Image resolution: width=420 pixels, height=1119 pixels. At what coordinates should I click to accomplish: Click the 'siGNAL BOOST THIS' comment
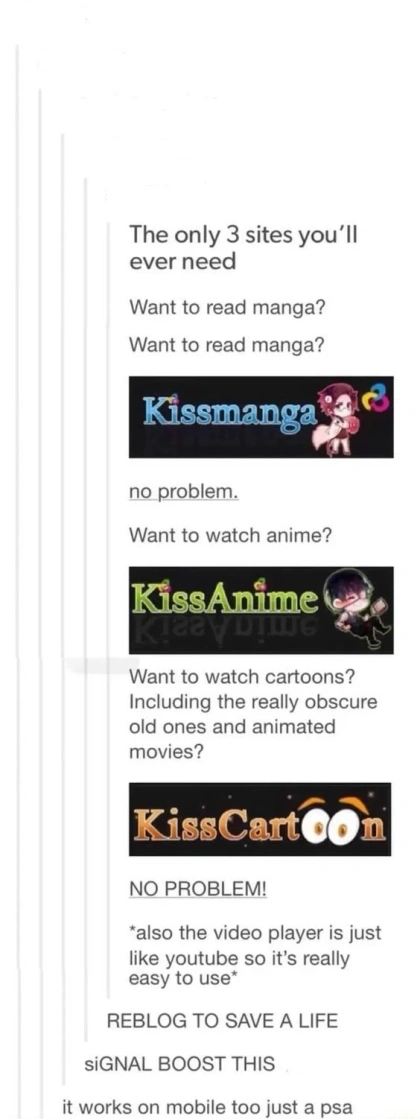pyautogui.click(x=180, y=1064)
